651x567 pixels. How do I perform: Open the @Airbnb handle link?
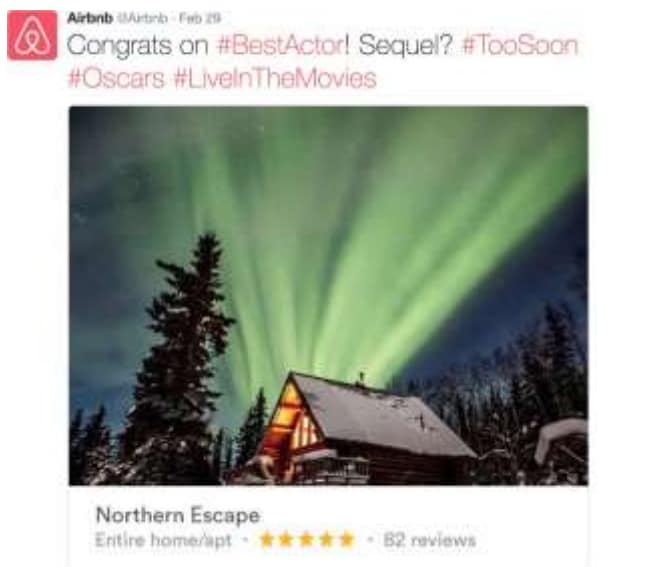tap(143, 18)
